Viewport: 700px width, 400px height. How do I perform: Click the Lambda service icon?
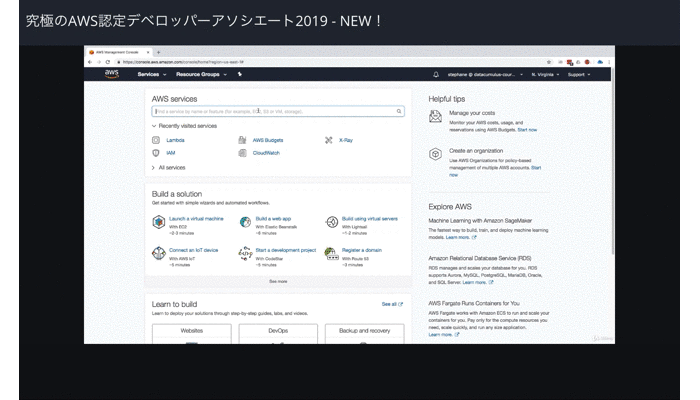[156, 140]
